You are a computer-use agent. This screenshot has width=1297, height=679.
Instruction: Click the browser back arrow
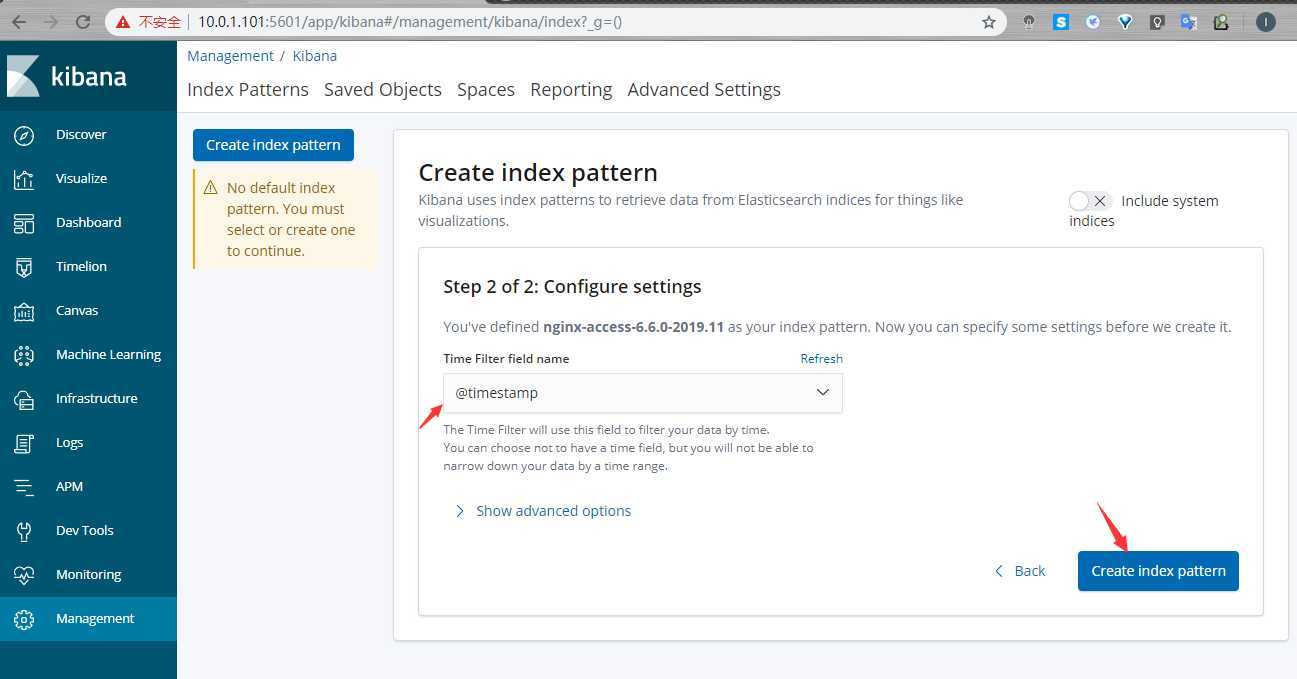coord(19,21)
